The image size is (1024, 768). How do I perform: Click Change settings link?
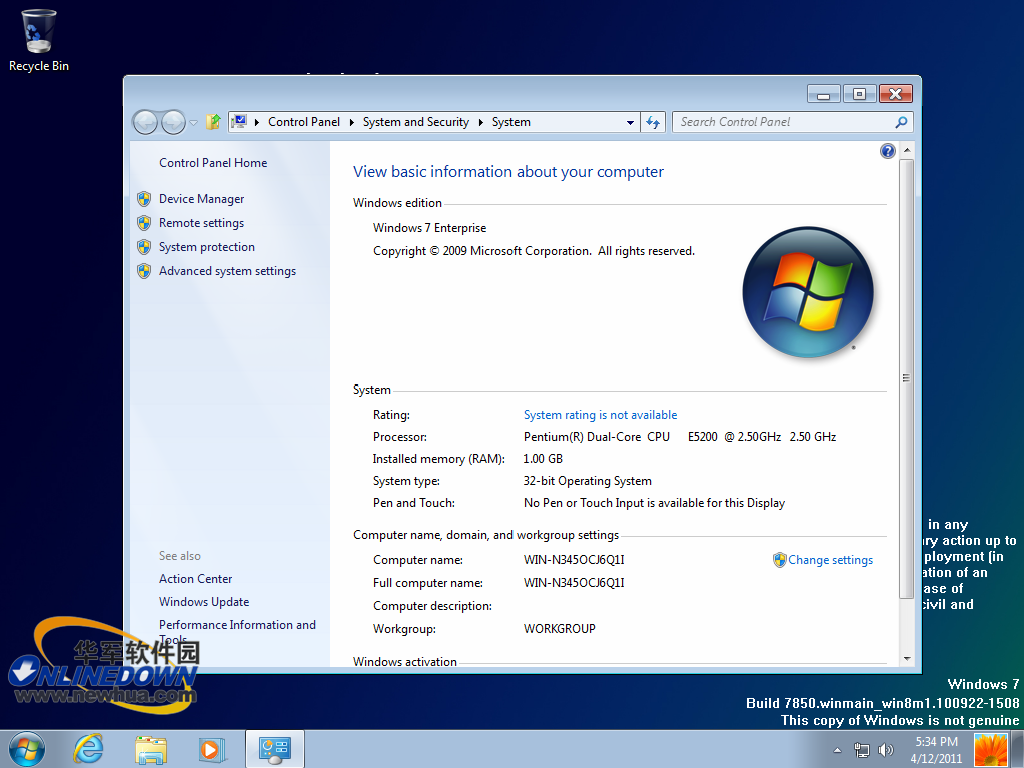tap(830, 560)
